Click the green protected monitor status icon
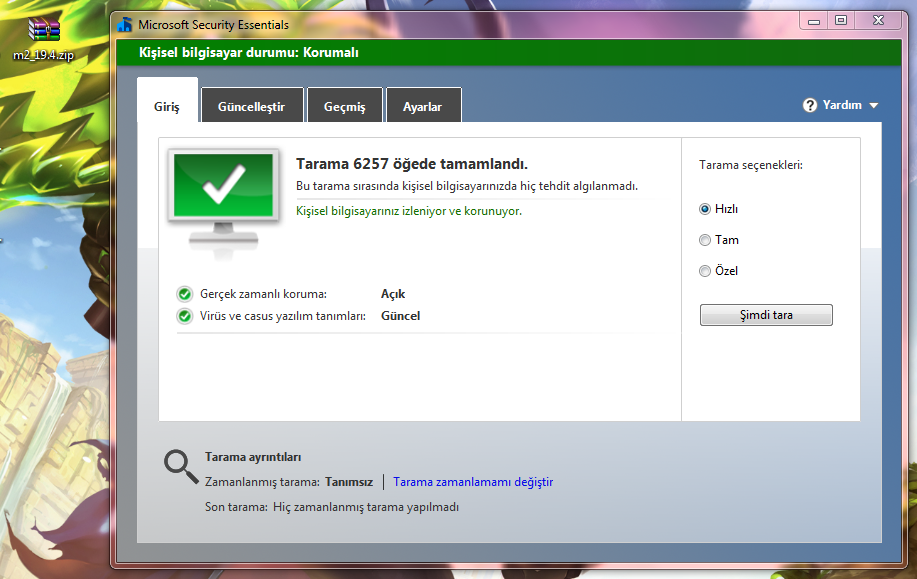 [x=223, y=202]
